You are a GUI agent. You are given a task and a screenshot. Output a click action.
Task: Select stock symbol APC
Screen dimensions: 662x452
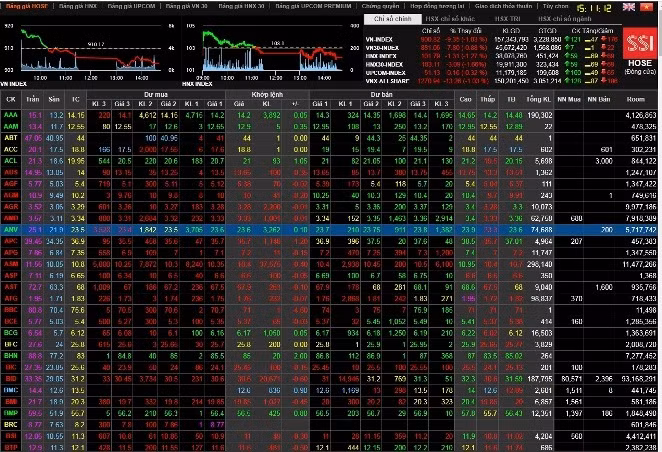11,241
